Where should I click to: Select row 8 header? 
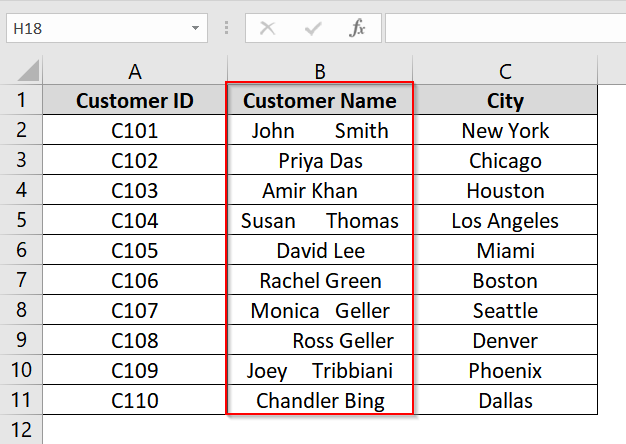(21, 309)
